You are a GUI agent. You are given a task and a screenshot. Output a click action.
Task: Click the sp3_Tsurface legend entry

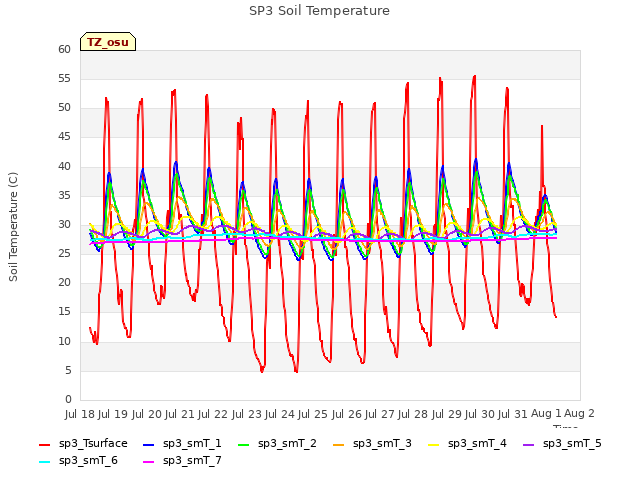click(83, 444)
